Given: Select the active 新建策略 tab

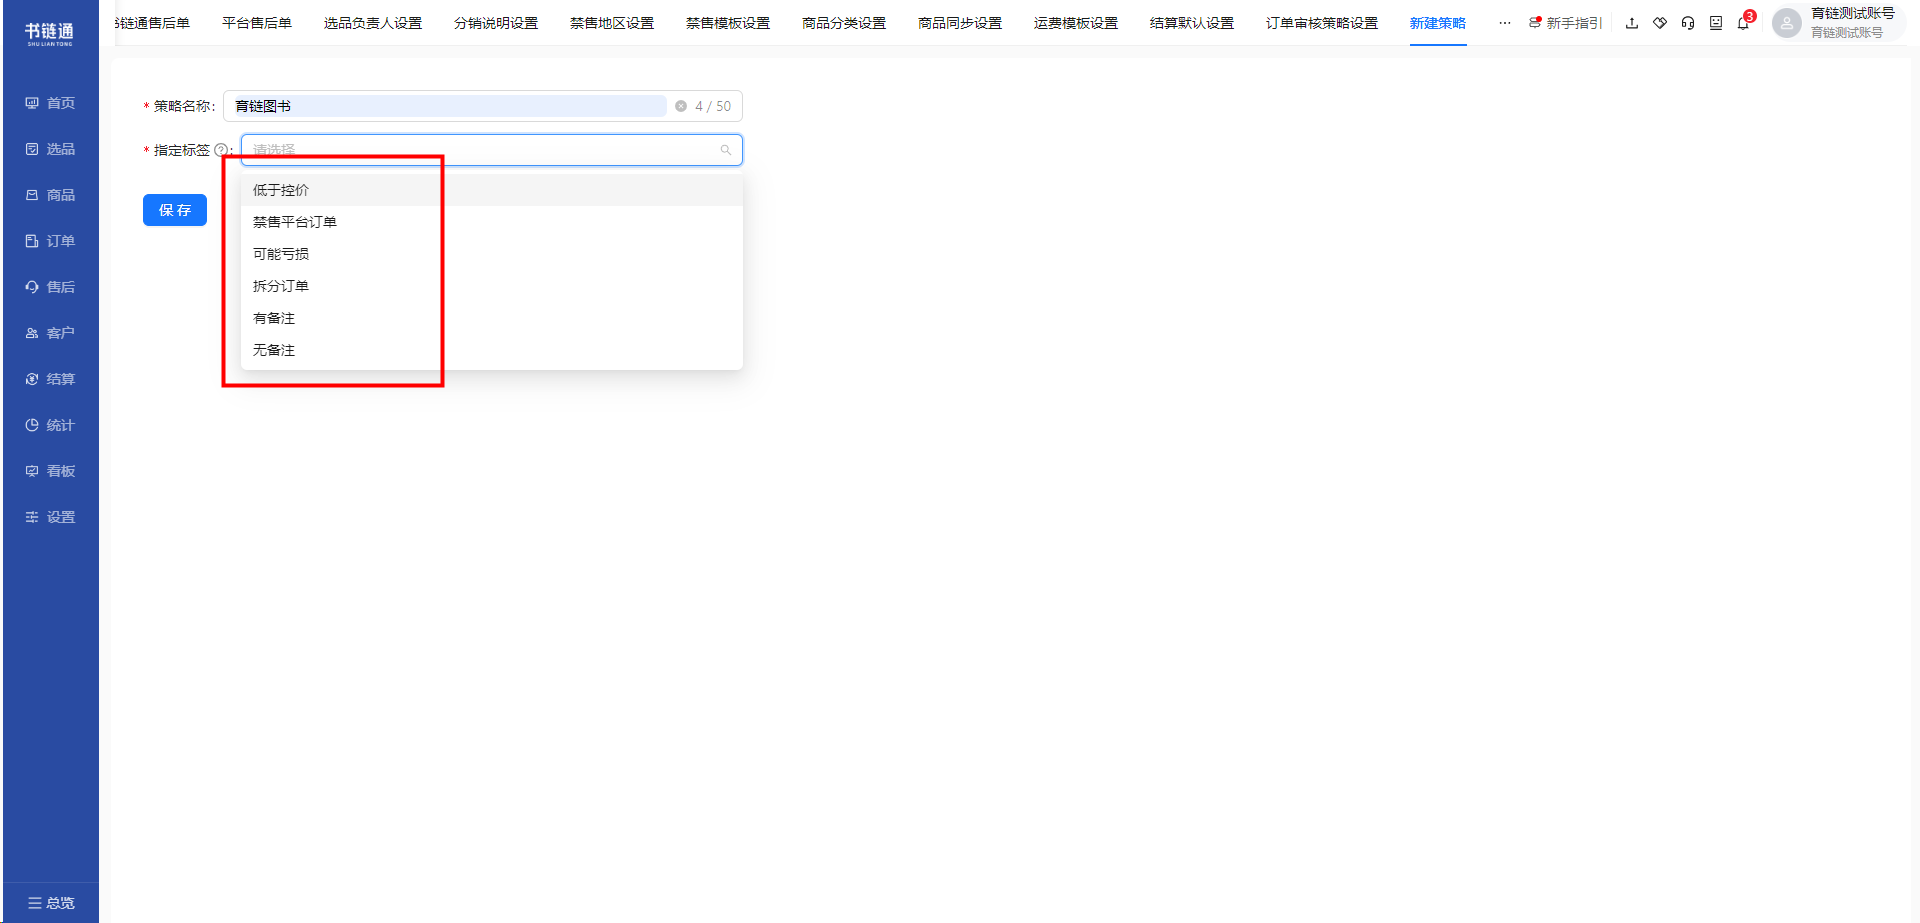Looking at the screenshot, I should click(1438, 23).
